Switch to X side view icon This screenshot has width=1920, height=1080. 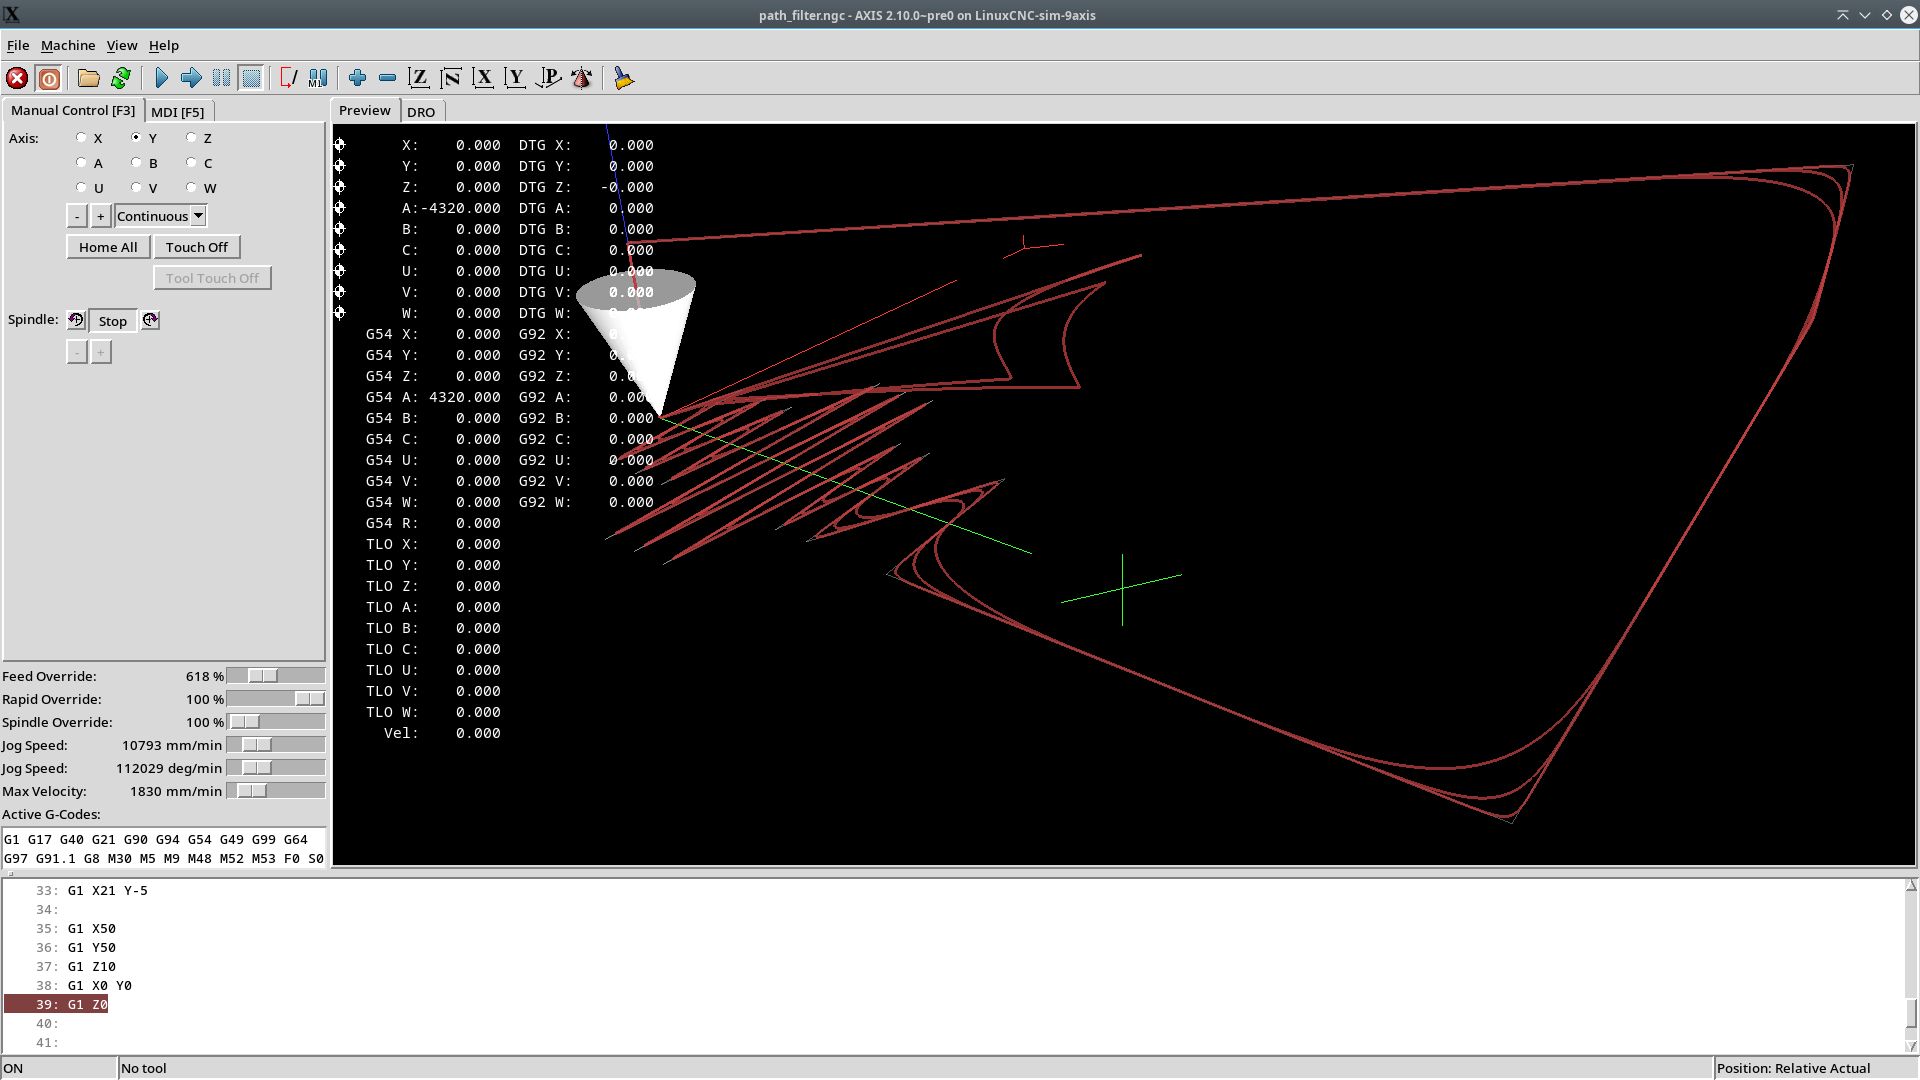click(483, 78)
